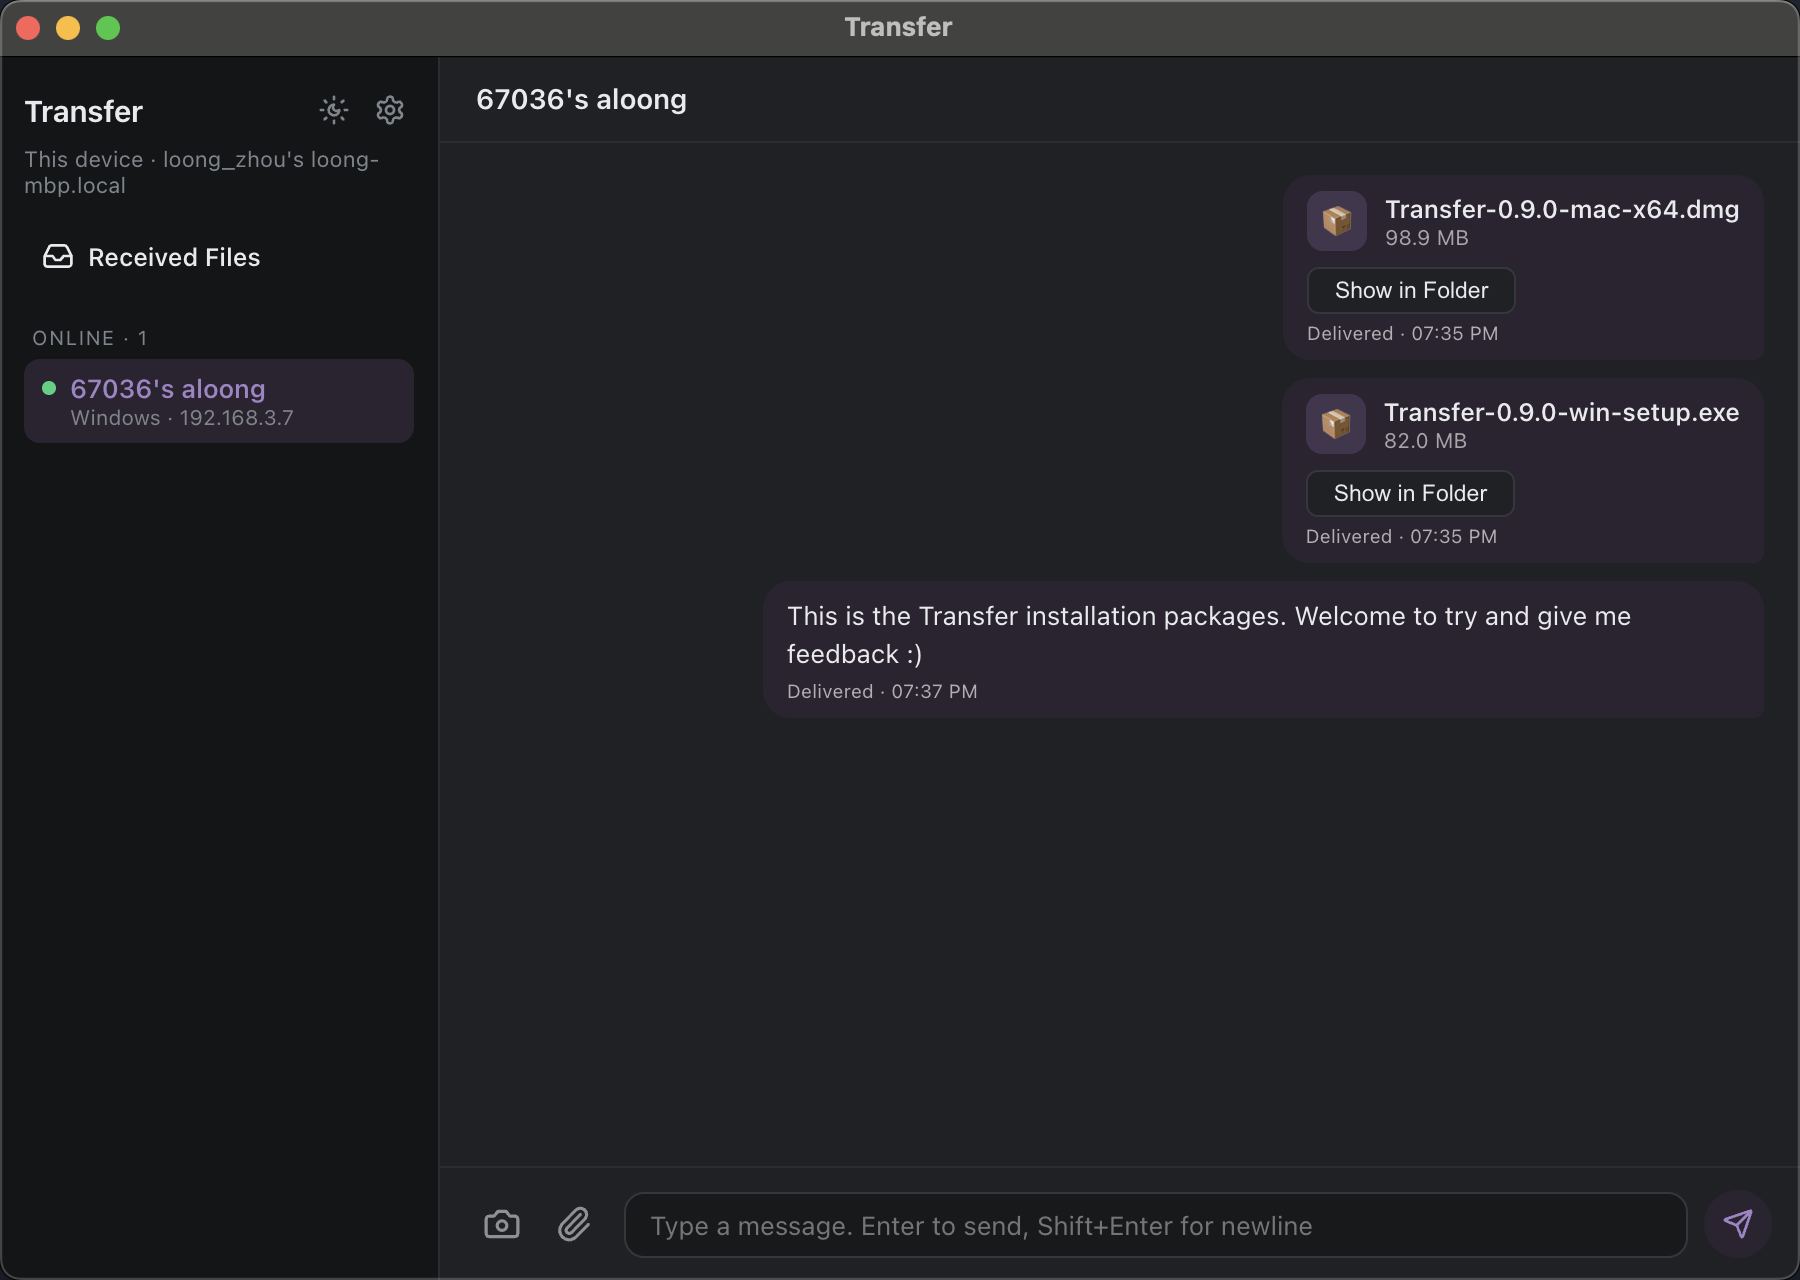Click the package icon for Transfer-0.9.0-win-setup.exe

(1336, 424)
